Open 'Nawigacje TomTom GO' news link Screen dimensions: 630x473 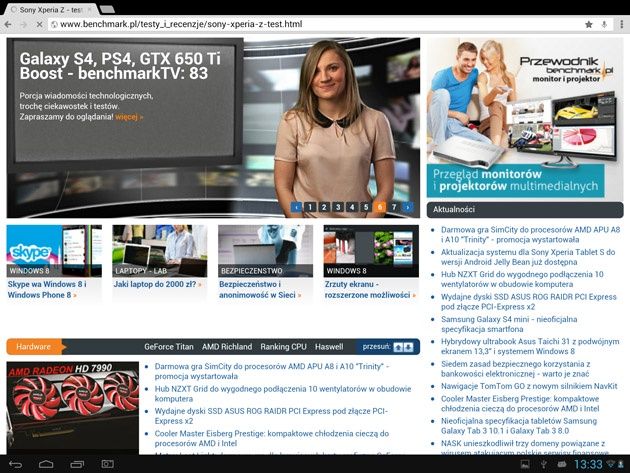(x=529, y=386)
